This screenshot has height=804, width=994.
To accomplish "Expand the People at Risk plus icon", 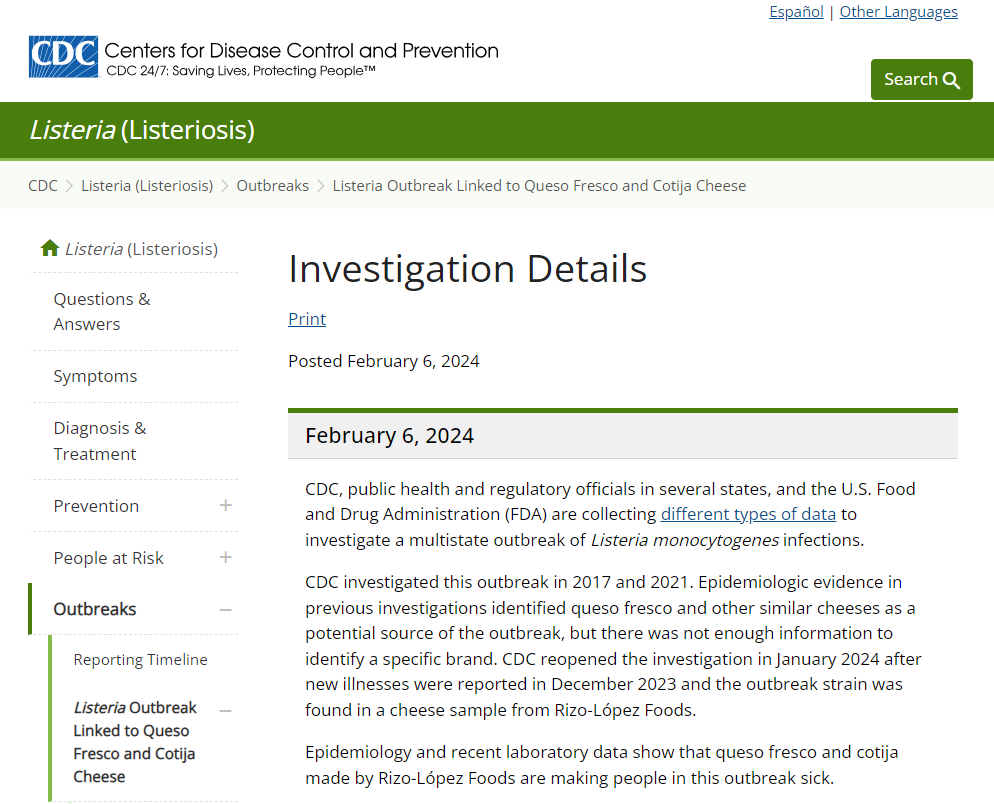I will point(225,557).
